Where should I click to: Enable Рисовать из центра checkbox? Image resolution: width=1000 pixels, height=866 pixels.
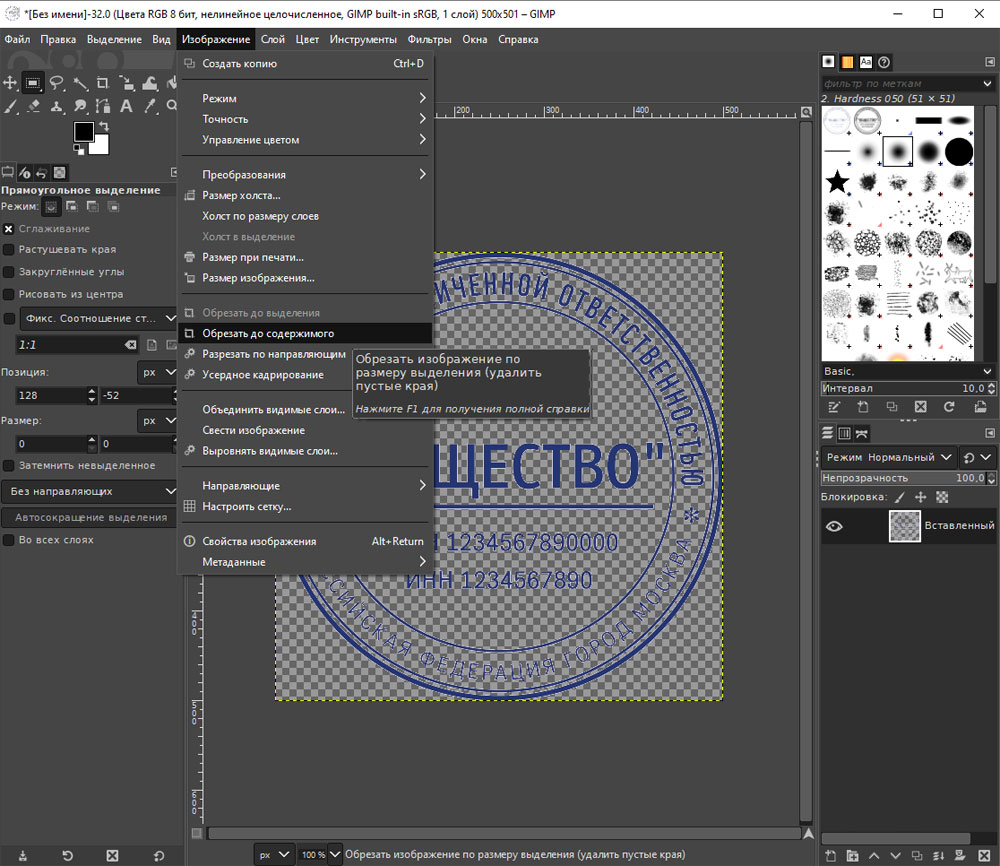click(x=8, y=294)
